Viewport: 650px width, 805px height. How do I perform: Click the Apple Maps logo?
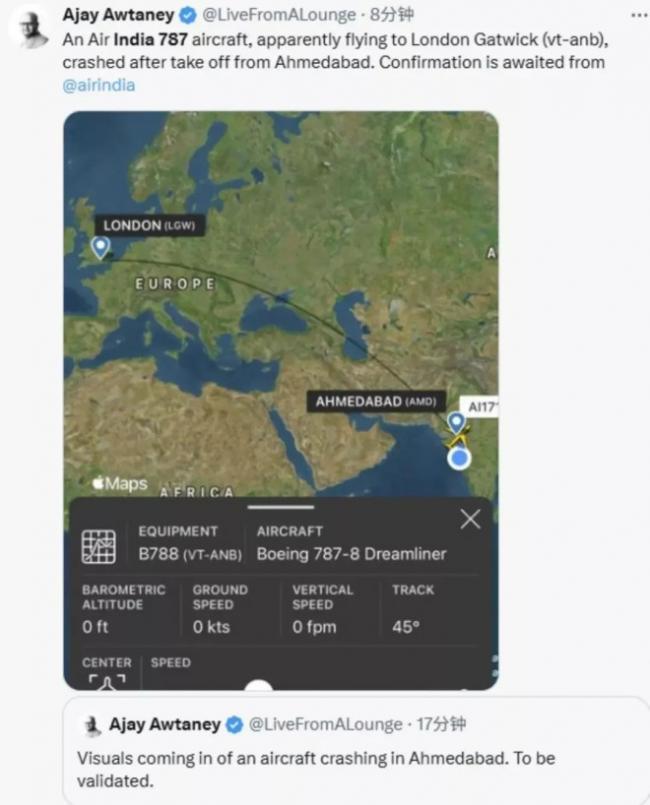119,484
